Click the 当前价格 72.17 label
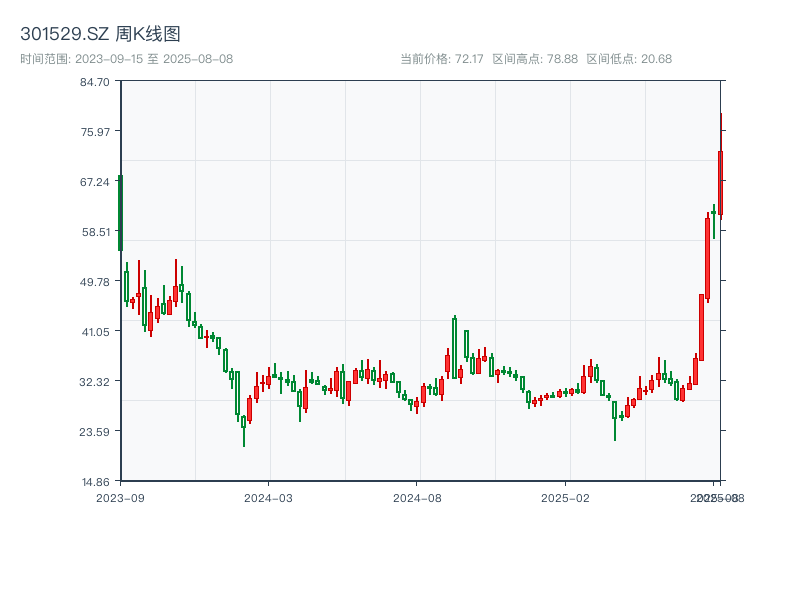 [442, 59]
